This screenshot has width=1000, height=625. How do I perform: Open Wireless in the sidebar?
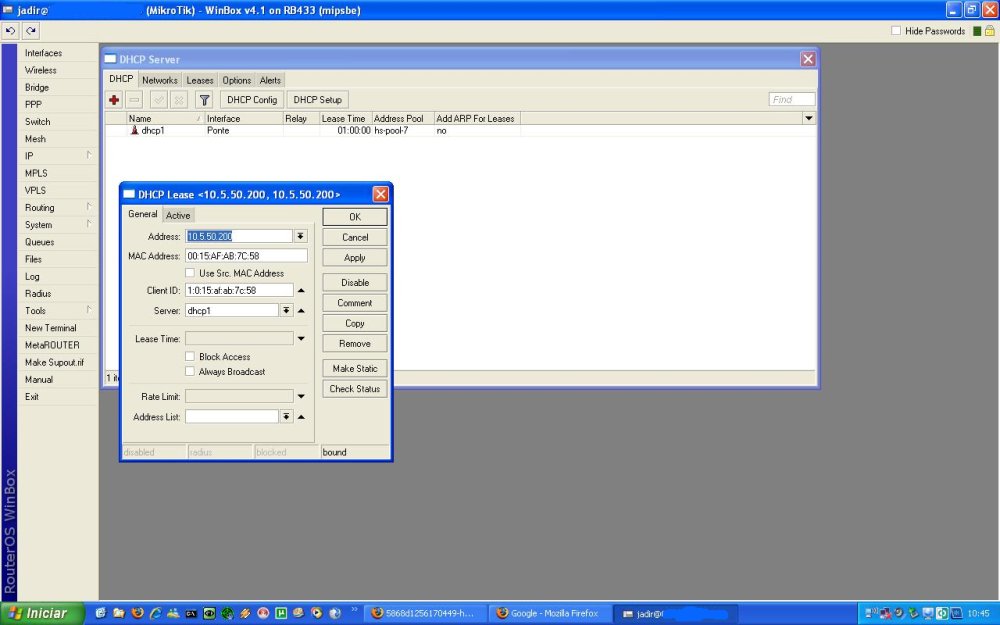click(x=57, y=70)
